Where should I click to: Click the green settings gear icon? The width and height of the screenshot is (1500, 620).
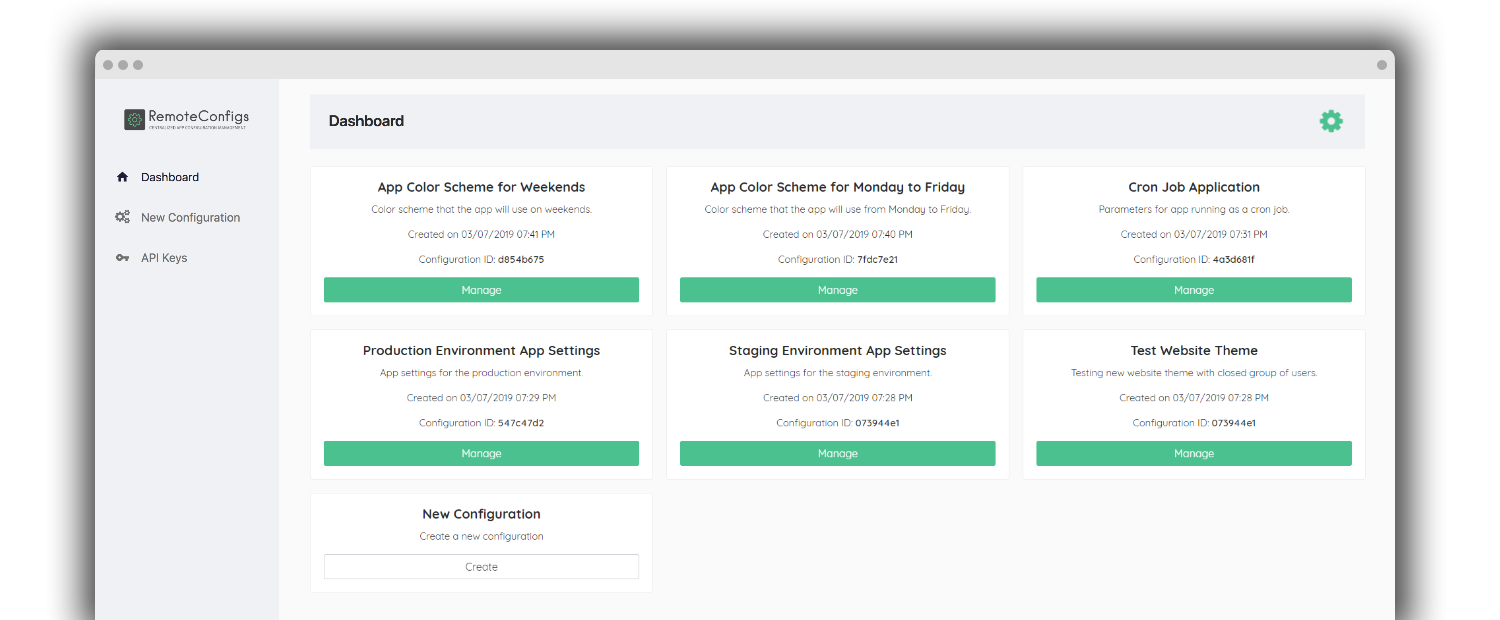[x=1330, y=121]
